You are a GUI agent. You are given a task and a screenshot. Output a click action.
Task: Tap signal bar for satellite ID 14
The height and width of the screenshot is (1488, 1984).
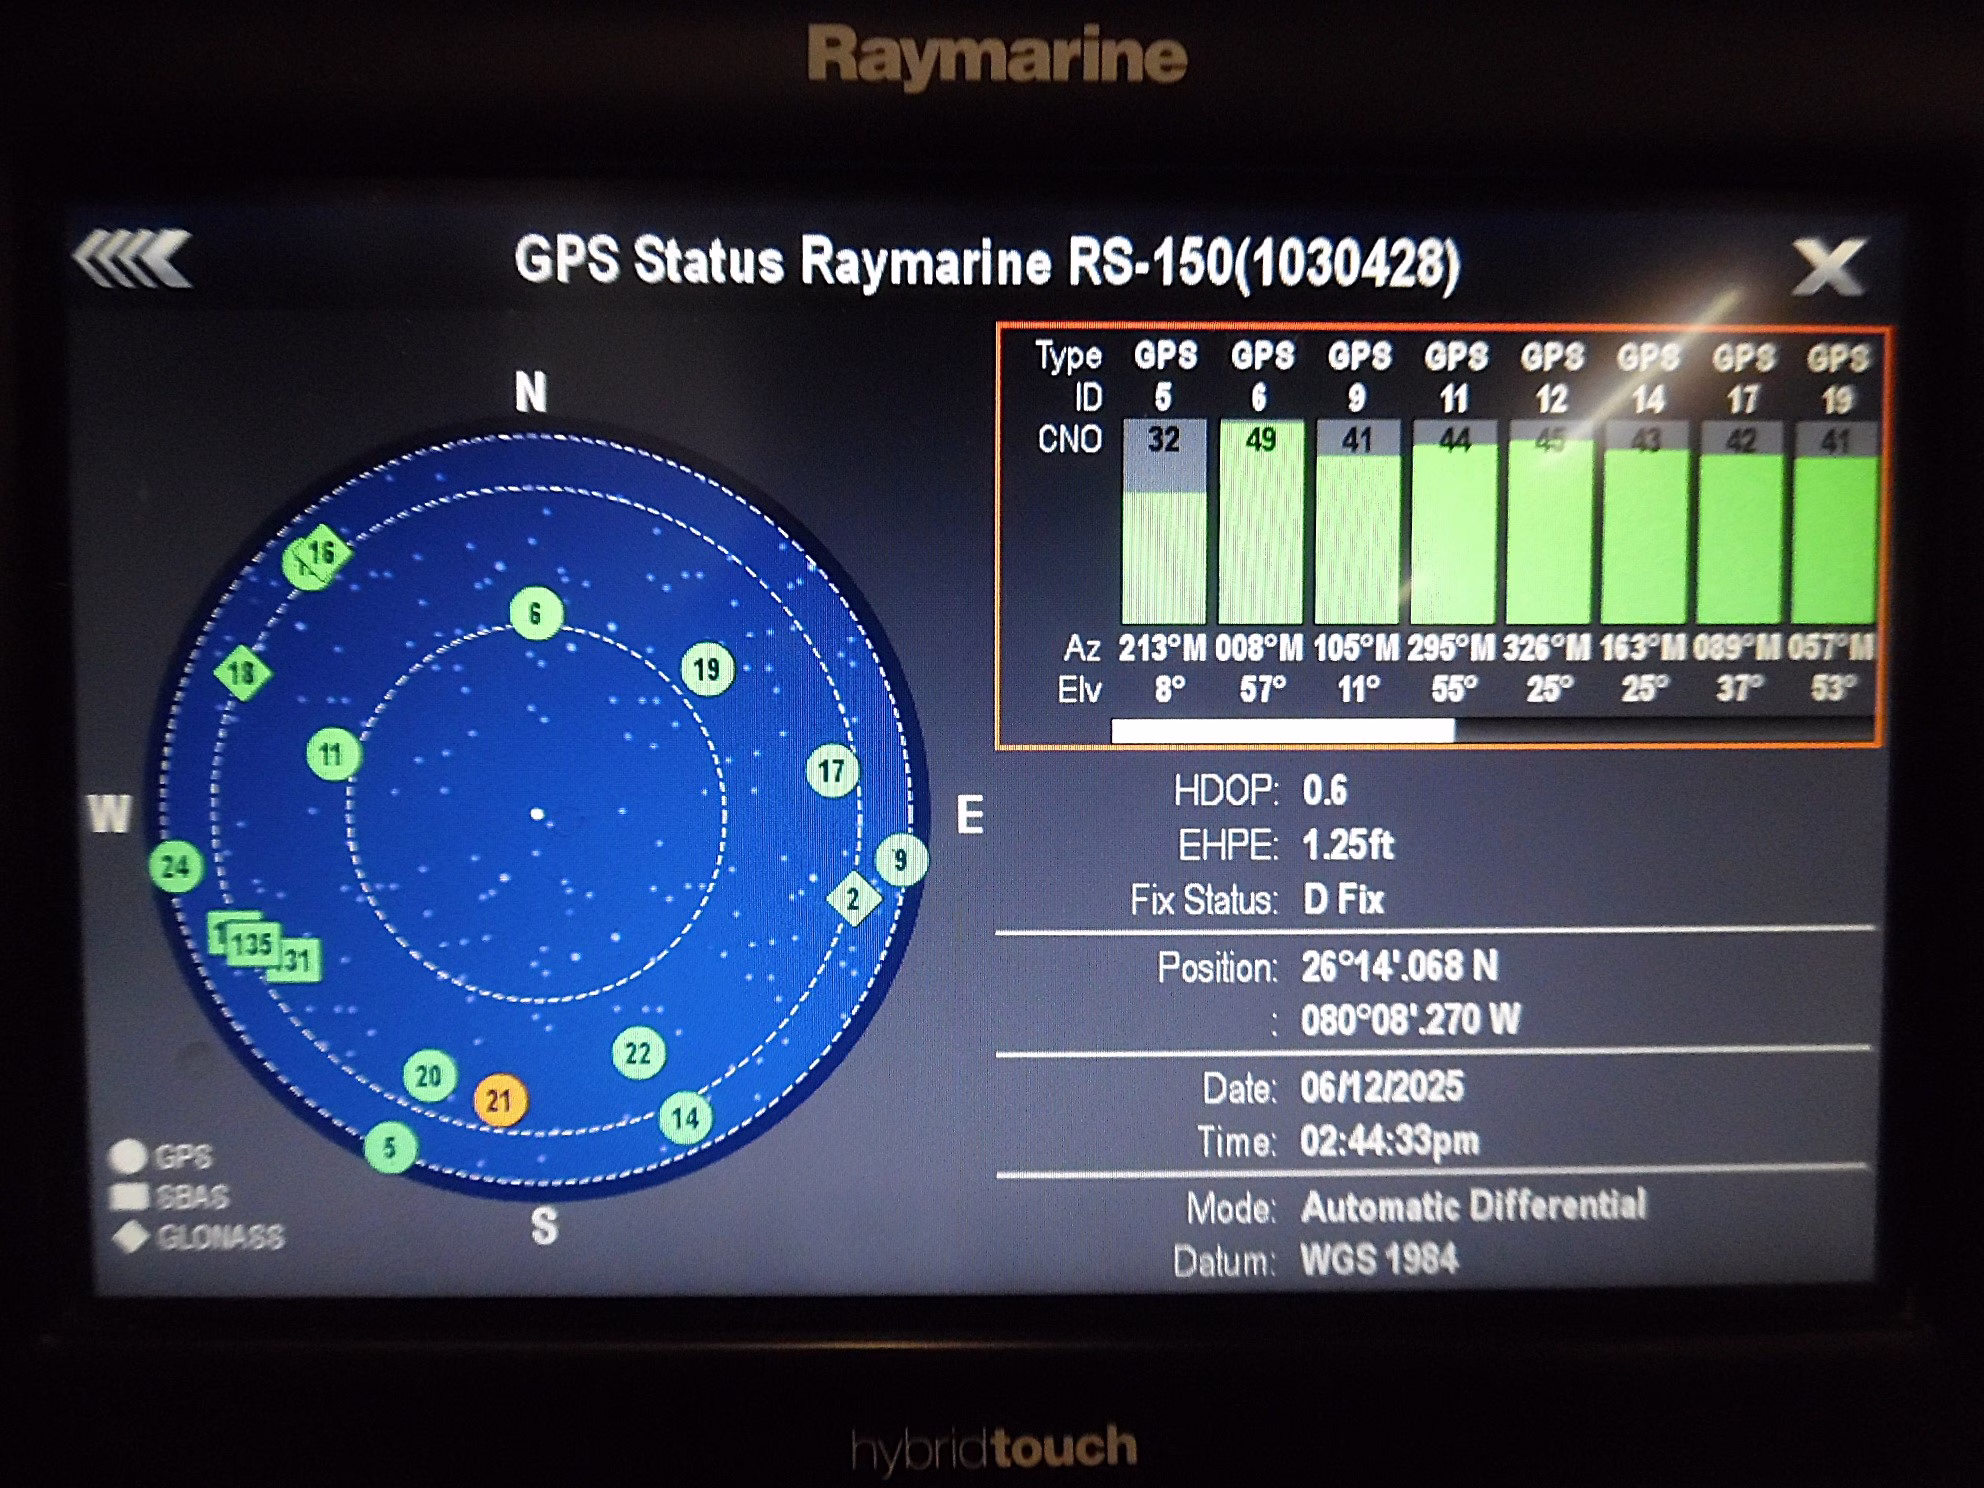coord(1646,522)
